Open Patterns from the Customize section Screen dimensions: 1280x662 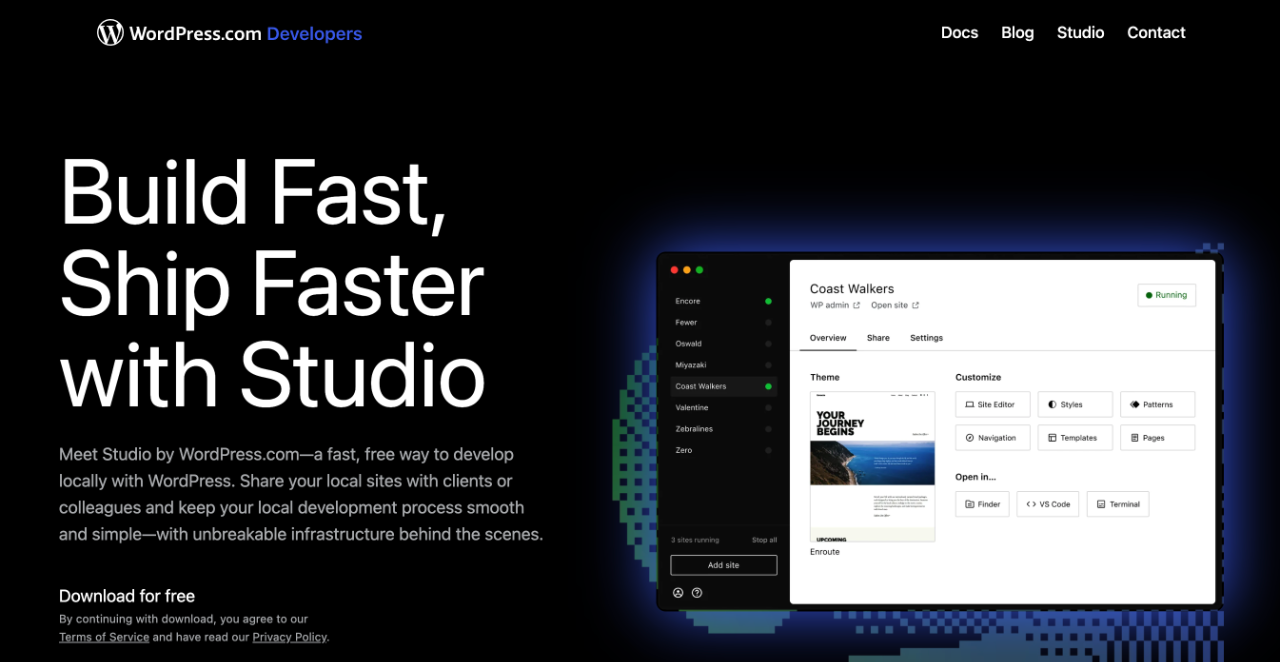pyautogui.click(x=1157, y=405)
